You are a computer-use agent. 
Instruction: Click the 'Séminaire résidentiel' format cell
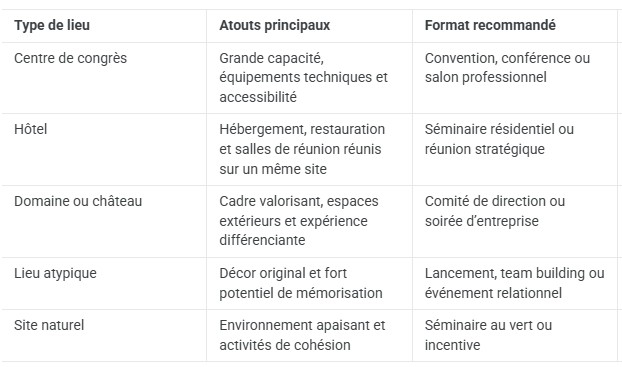pos(499,139)
